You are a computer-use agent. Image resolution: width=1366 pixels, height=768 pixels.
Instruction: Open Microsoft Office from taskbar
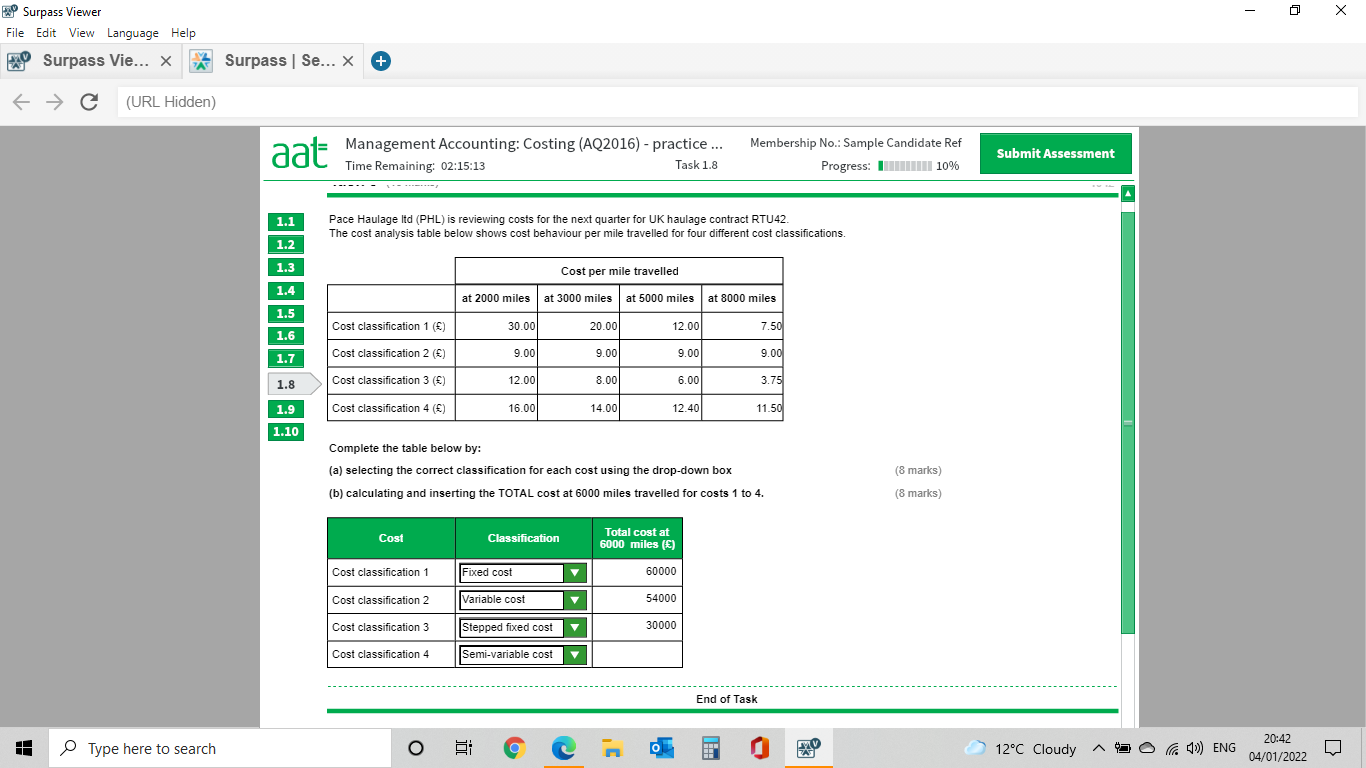759,748
